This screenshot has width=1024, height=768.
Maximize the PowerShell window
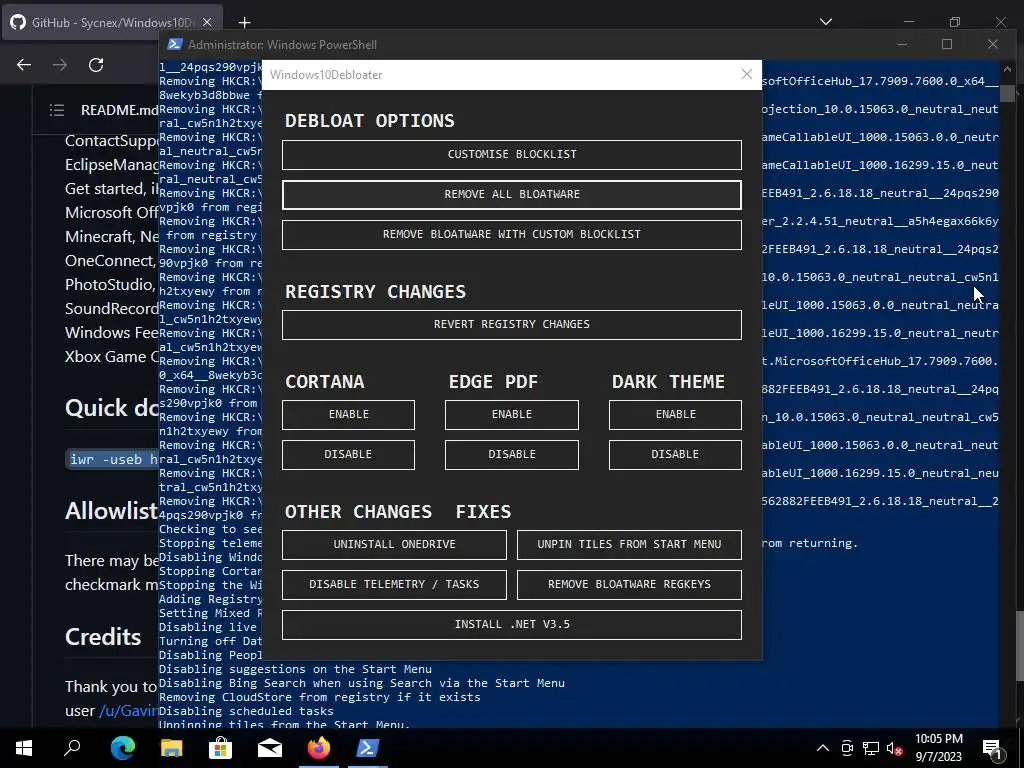coord(947,44)
